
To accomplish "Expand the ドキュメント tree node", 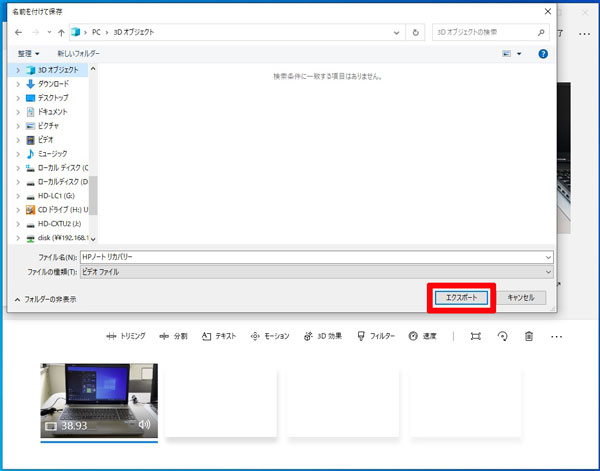I will click(18, 112).
